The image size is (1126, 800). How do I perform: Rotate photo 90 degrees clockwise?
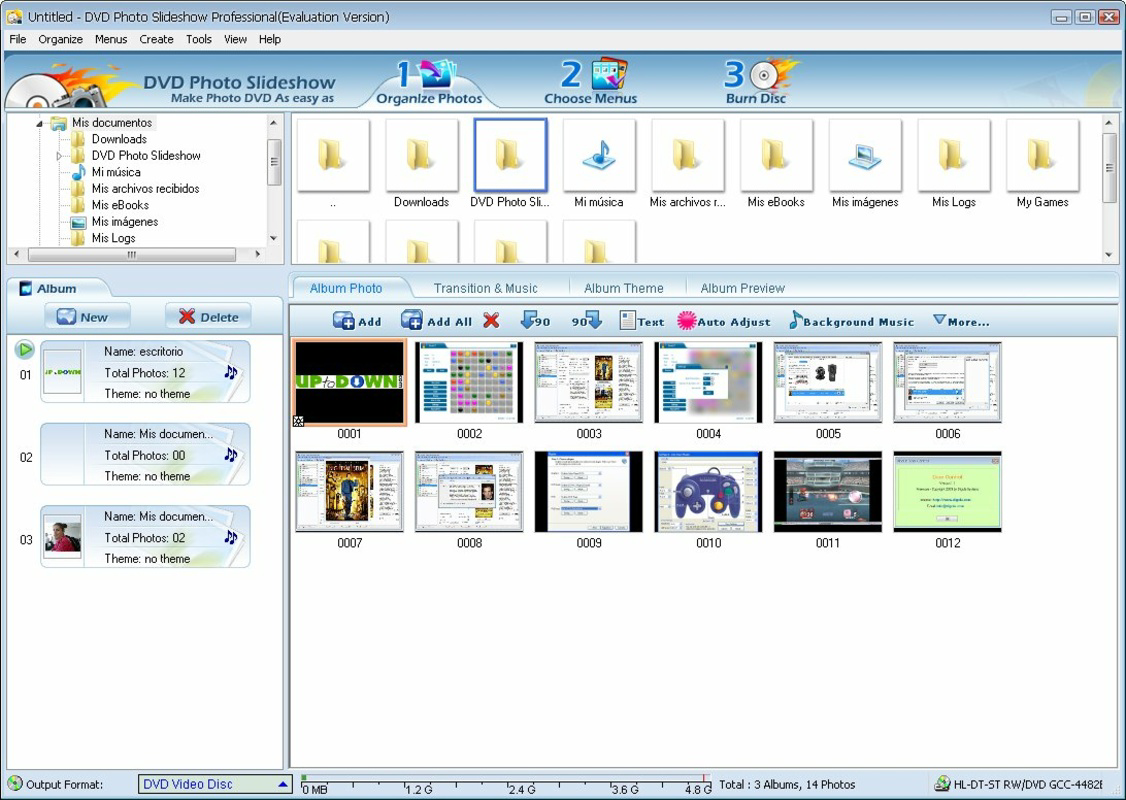click(x=587, y=320)
